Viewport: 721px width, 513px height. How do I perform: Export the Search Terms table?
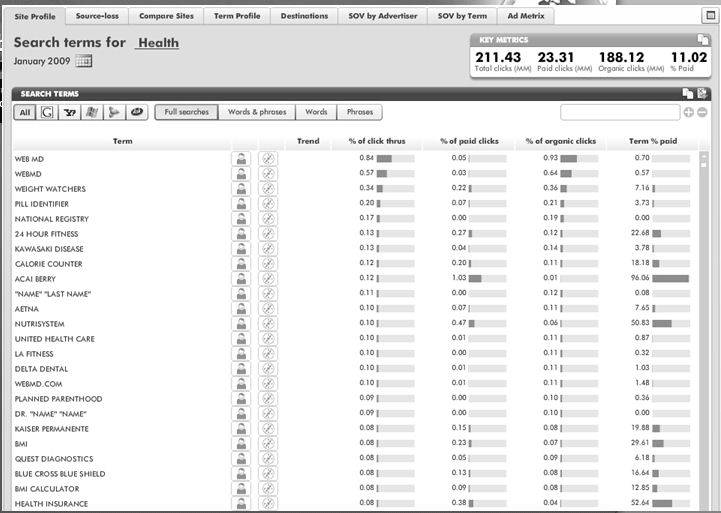click(702, 94)
